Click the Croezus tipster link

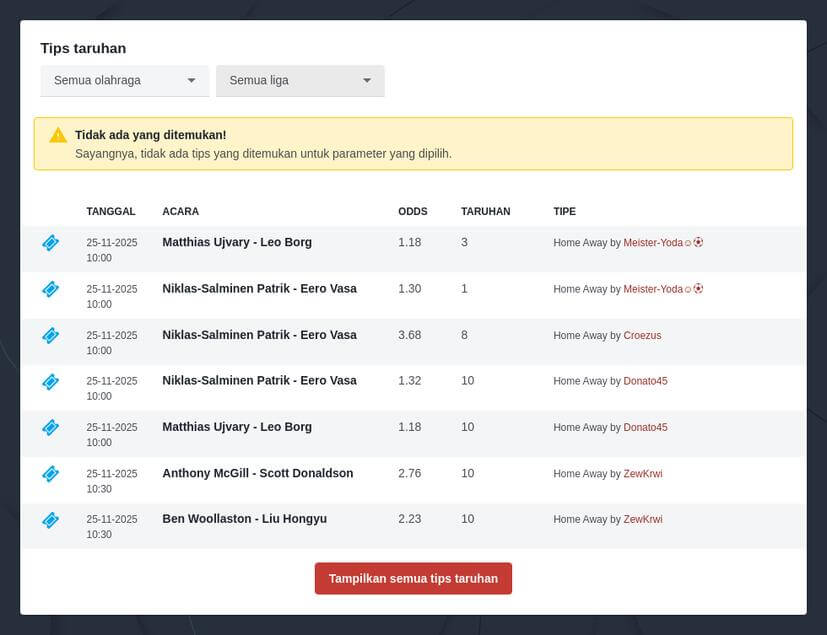(642, 336)
